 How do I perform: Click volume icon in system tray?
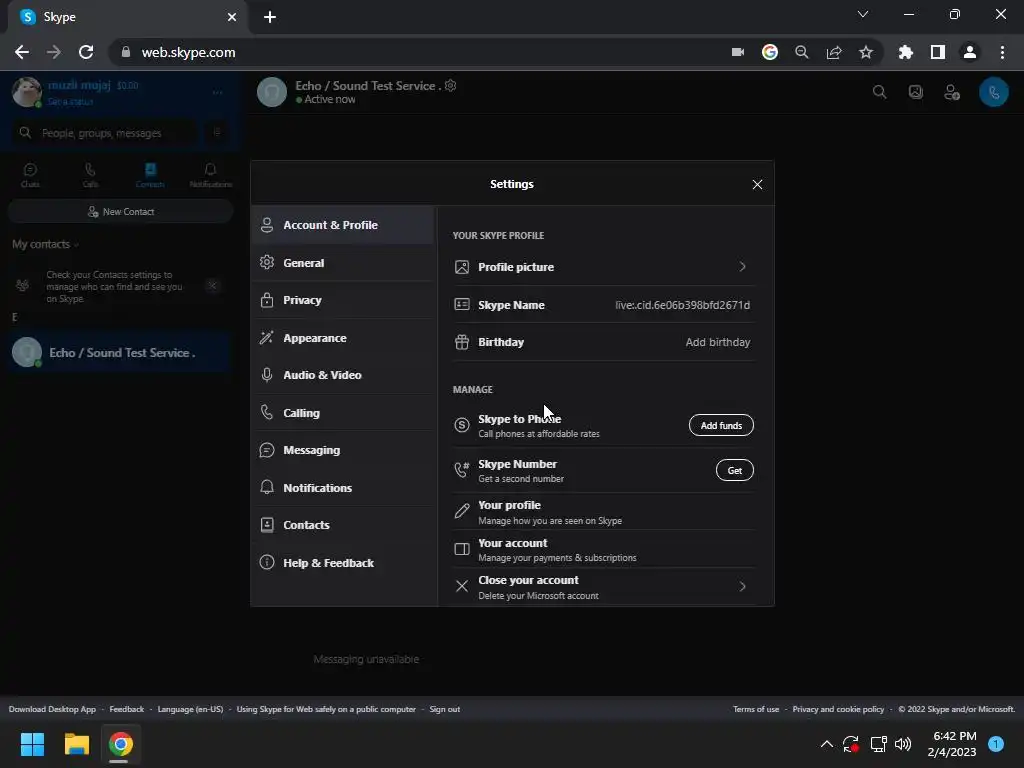(903, 744)
